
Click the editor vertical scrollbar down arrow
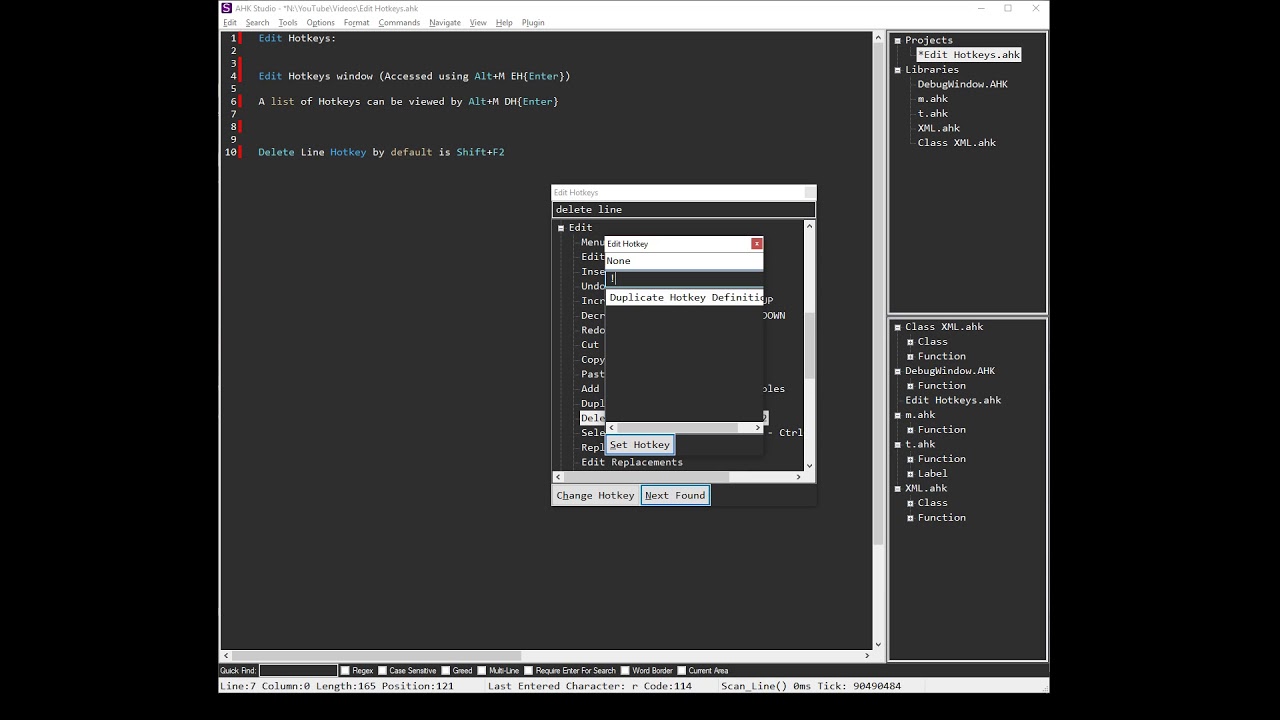tap(878, 645)
